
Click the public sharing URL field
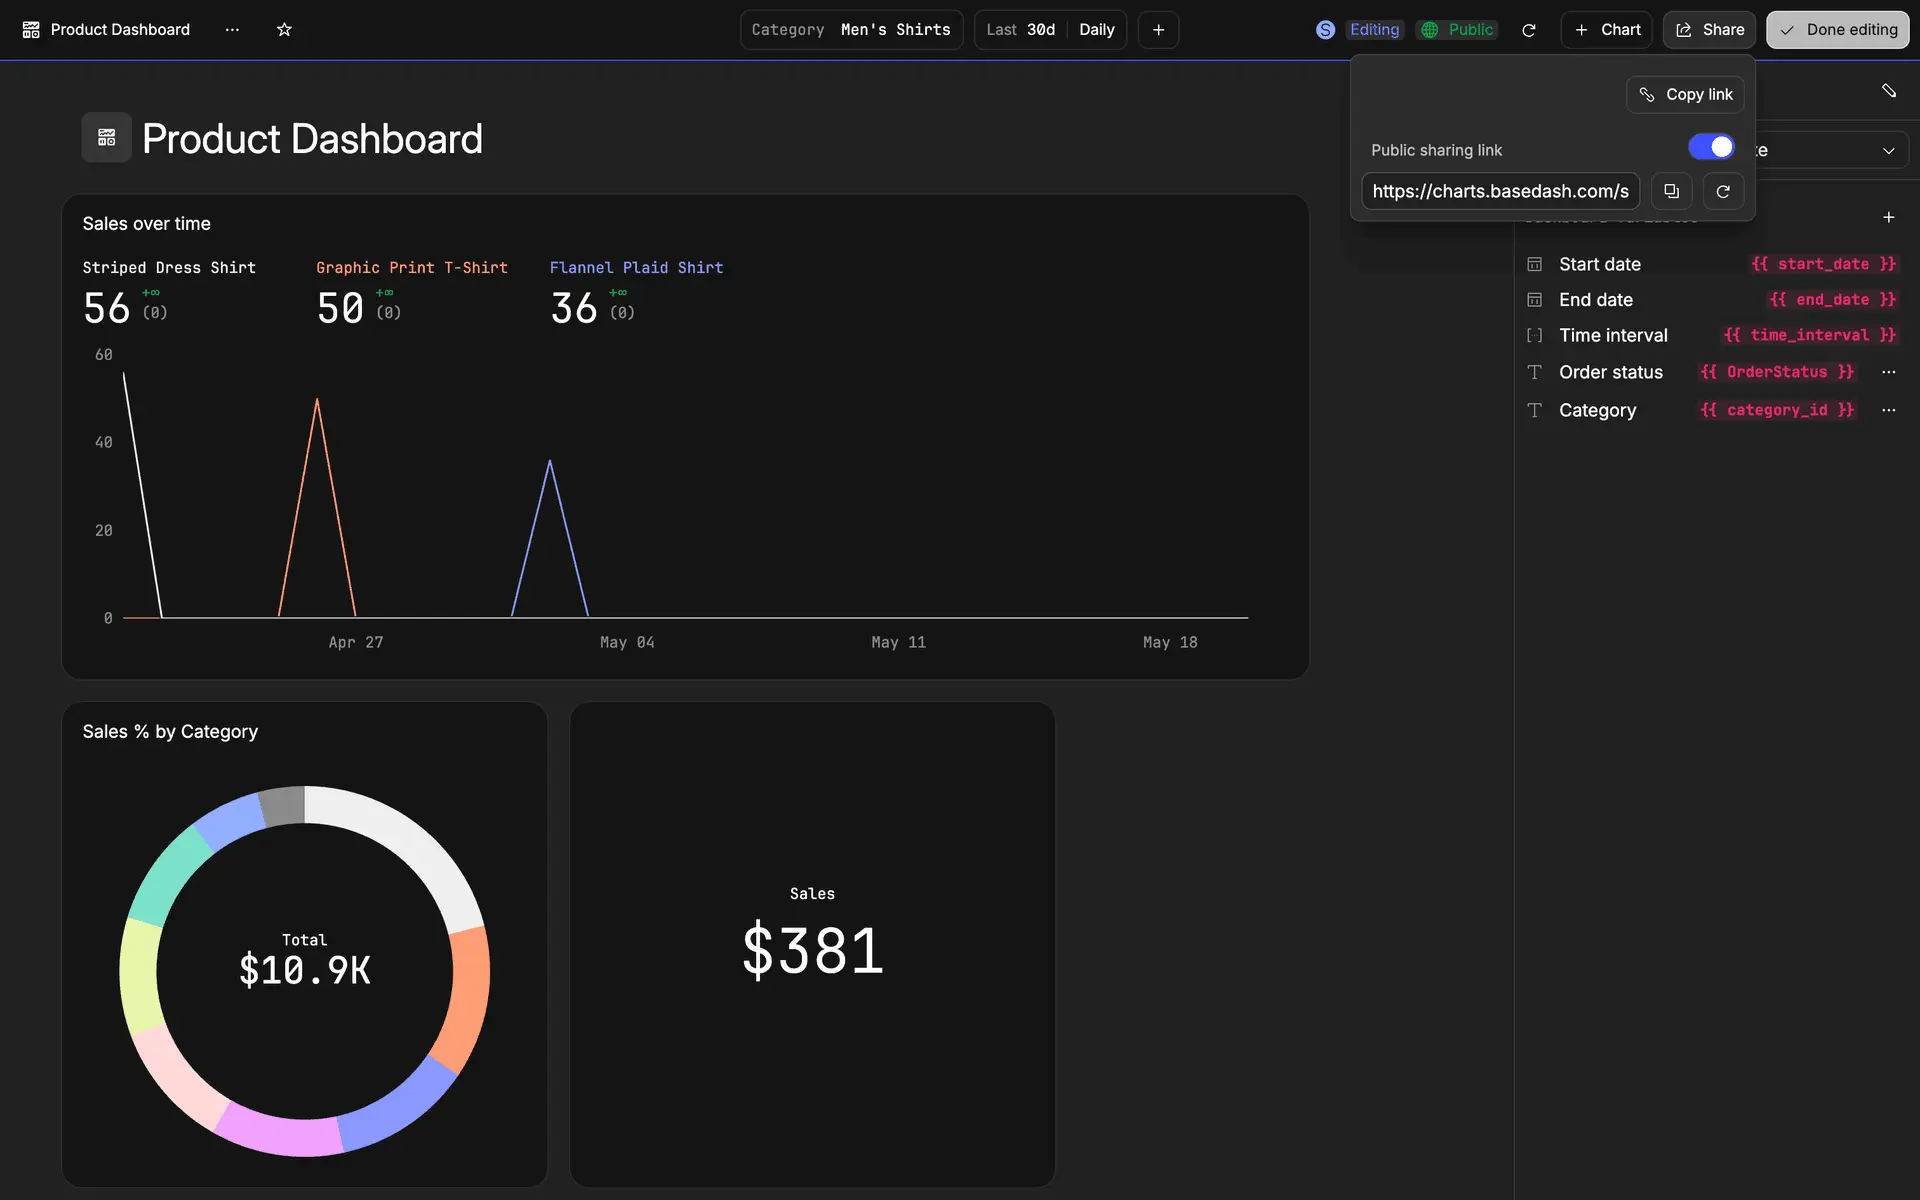pyautogui.click(x=1500, y=191)
